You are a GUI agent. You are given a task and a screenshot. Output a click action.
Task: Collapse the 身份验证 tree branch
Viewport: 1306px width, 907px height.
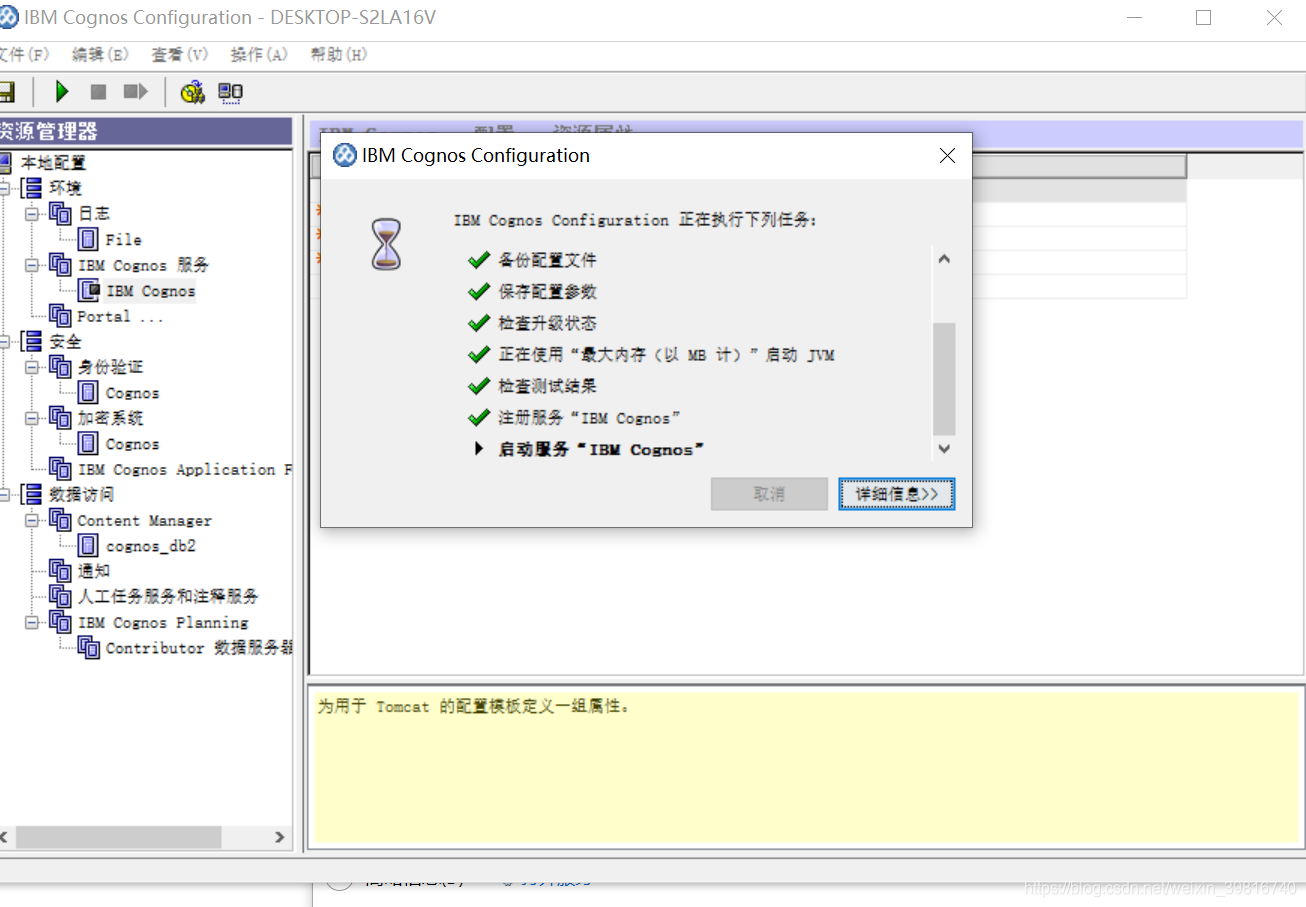click(x=32, y=367)
